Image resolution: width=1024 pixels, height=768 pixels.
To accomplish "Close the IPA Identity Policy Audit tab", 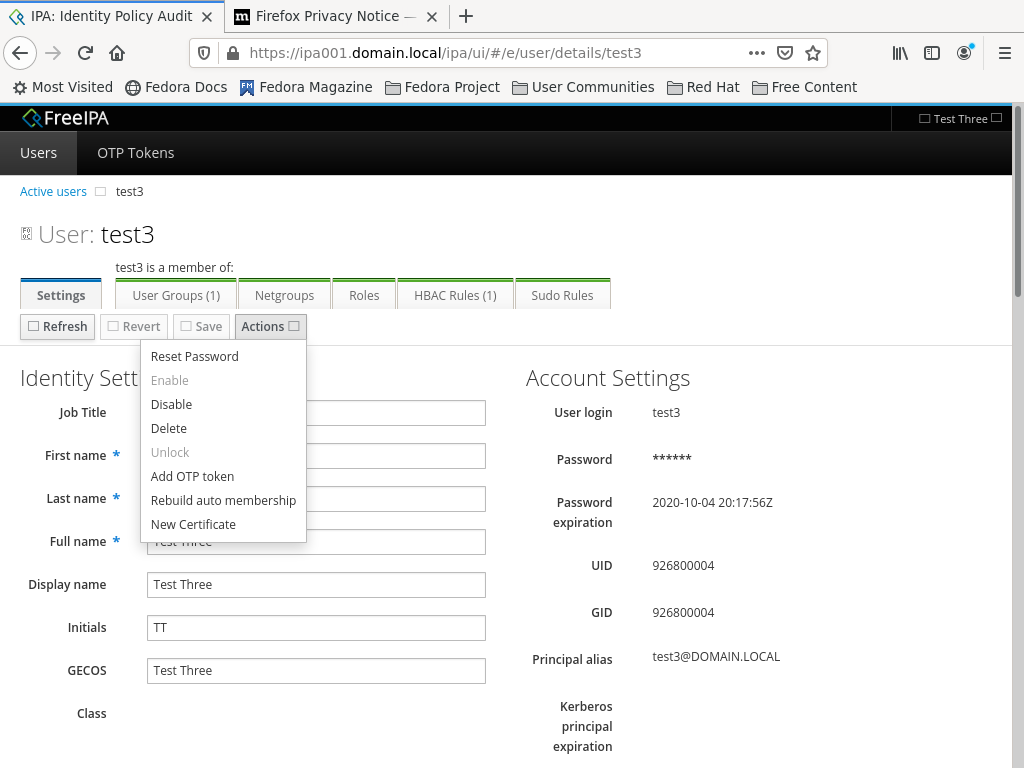I will click(207, 17).
